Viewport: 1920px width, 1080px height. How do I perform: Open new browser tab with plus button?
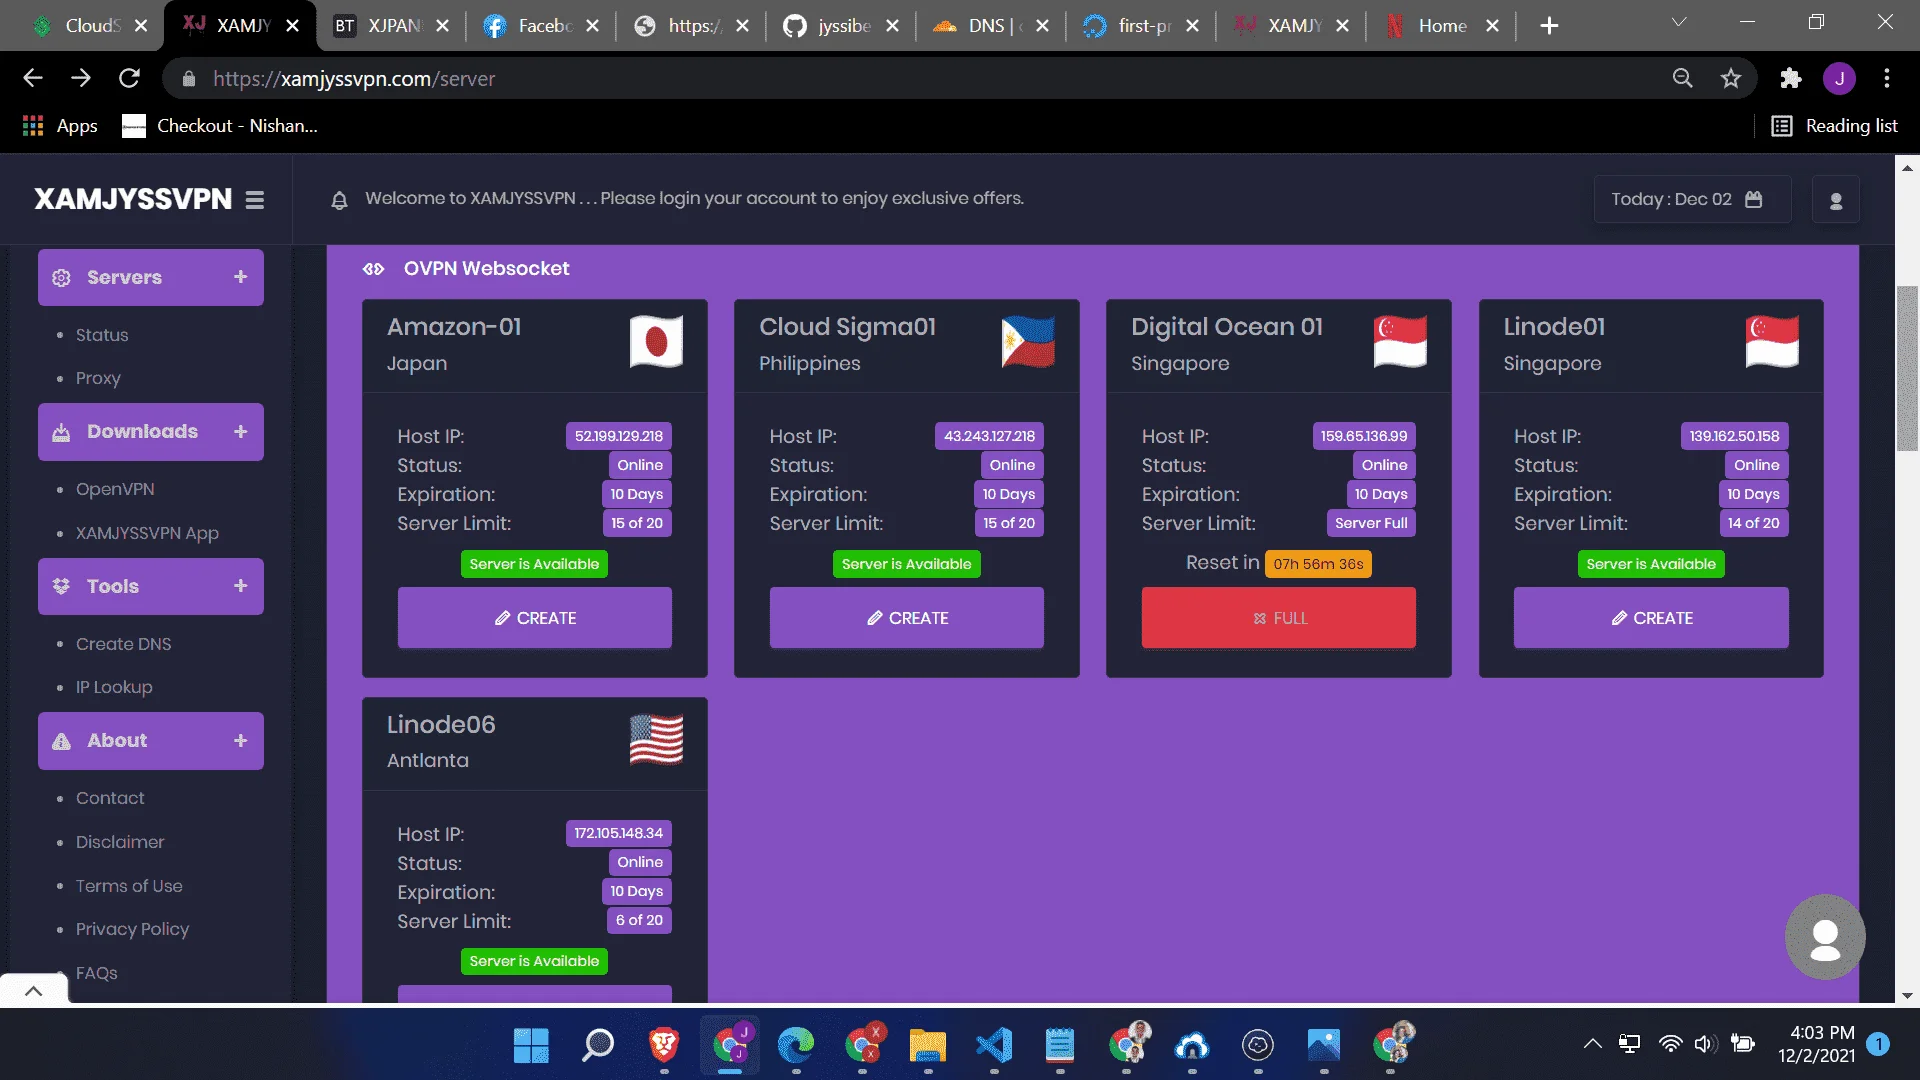point(1549,26)
